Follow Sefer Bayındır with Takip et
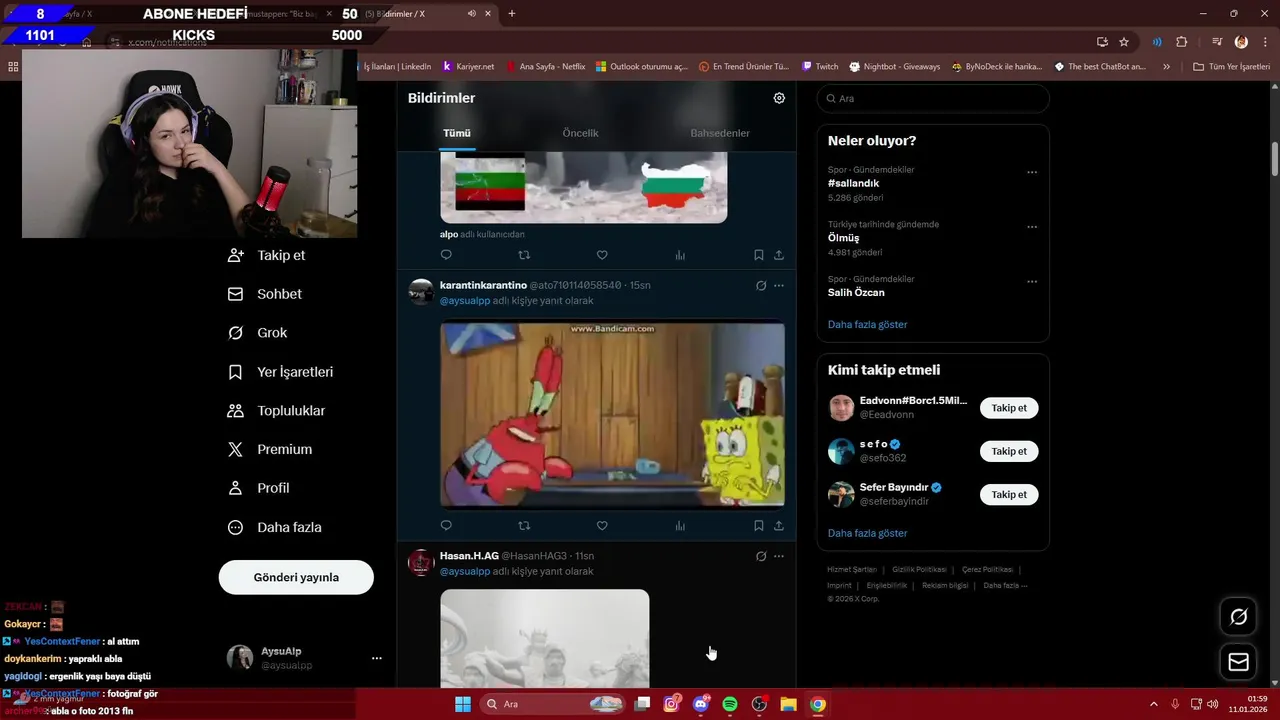The image size is (1280, 720). pyautogui.click(x=1009, y=494)
